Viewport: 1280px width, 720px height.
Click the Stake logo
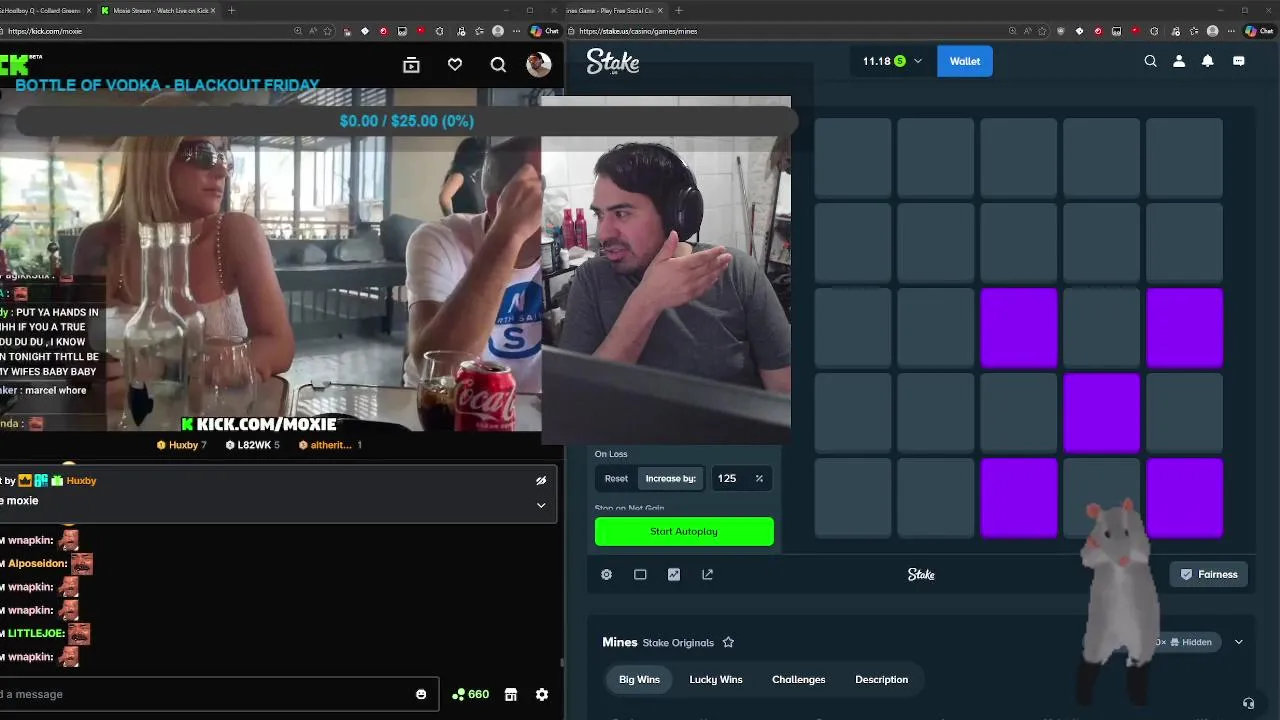[612, 62]
